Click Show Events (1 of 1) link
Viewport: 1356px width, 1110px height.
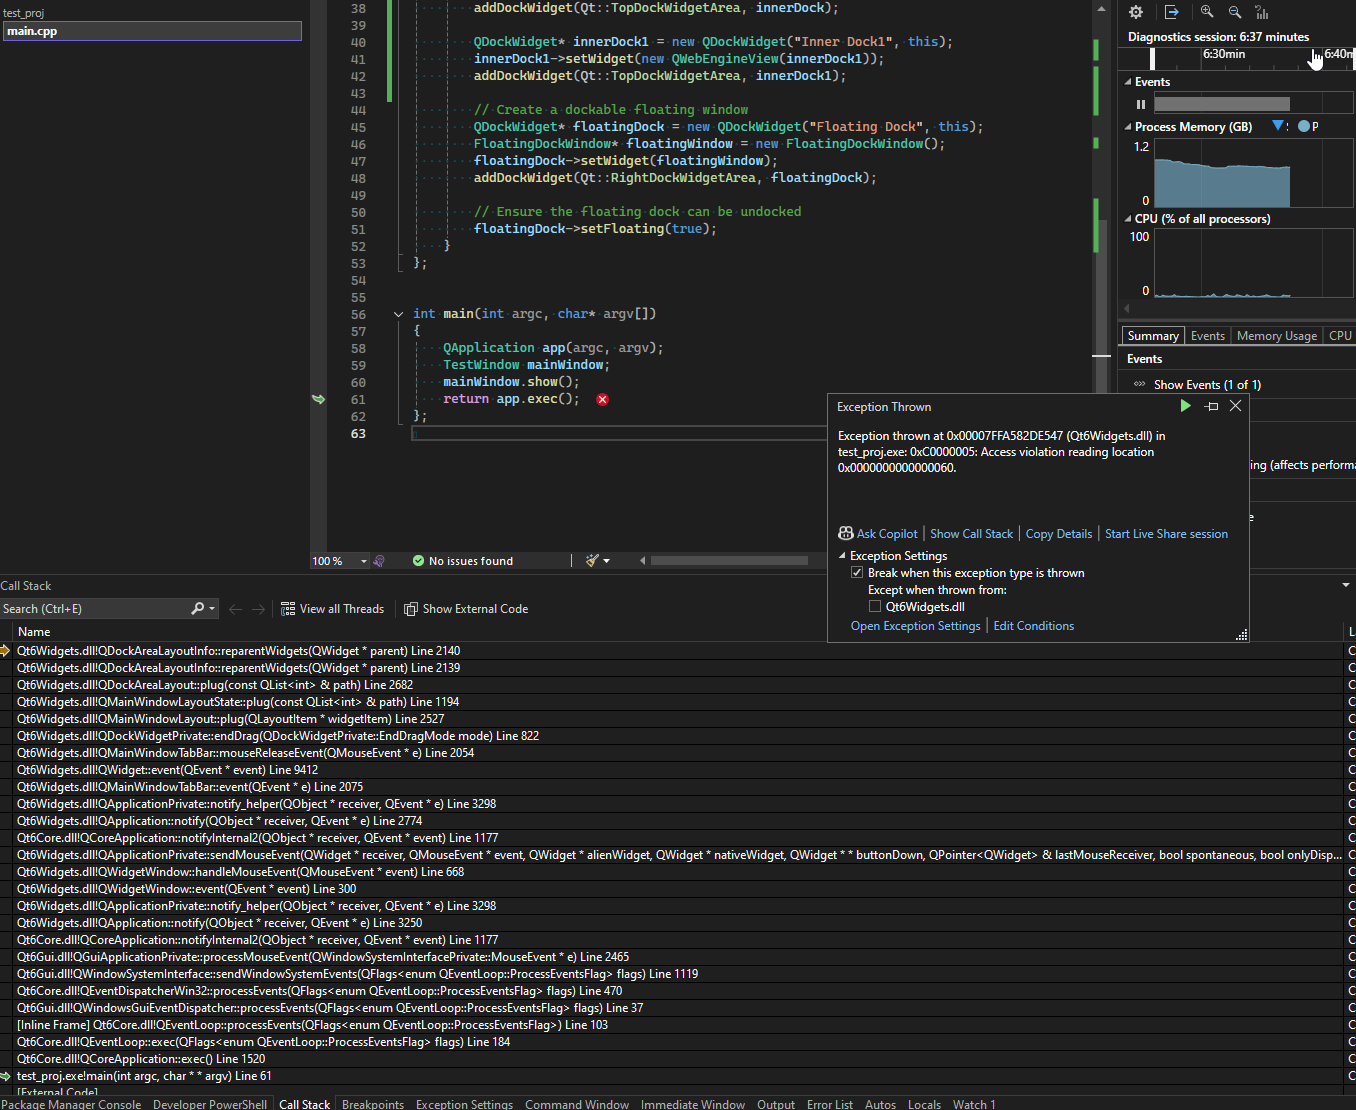tap(1207, 385)
